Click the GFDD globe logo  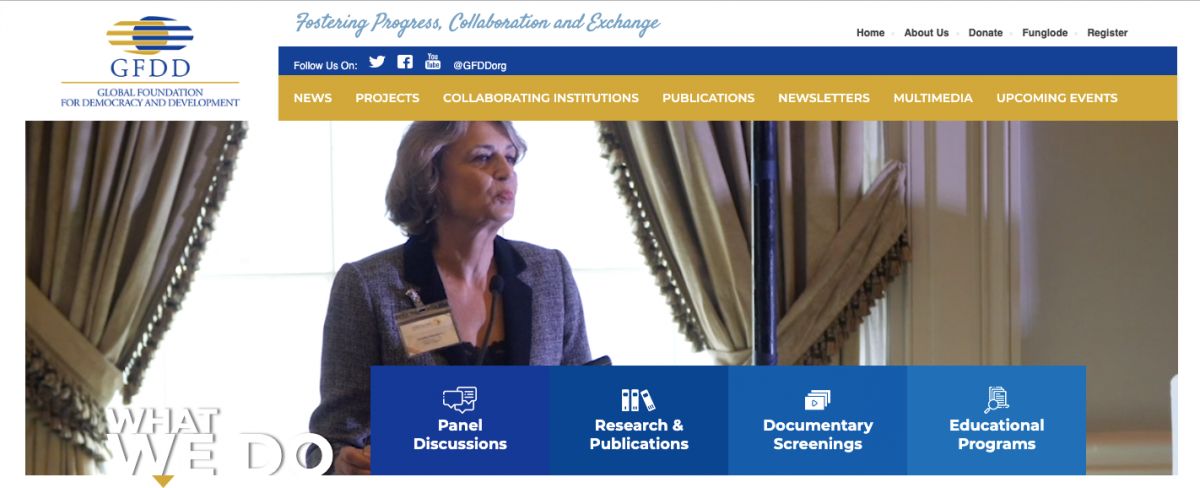click(150, 35)
